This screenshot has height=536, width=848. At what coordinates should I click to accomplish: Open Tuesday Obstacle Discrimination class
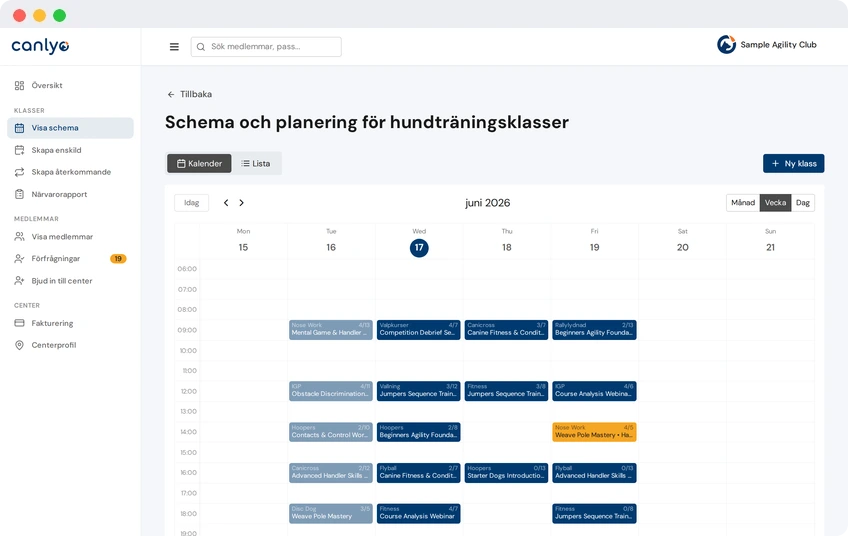pos(331,391)
